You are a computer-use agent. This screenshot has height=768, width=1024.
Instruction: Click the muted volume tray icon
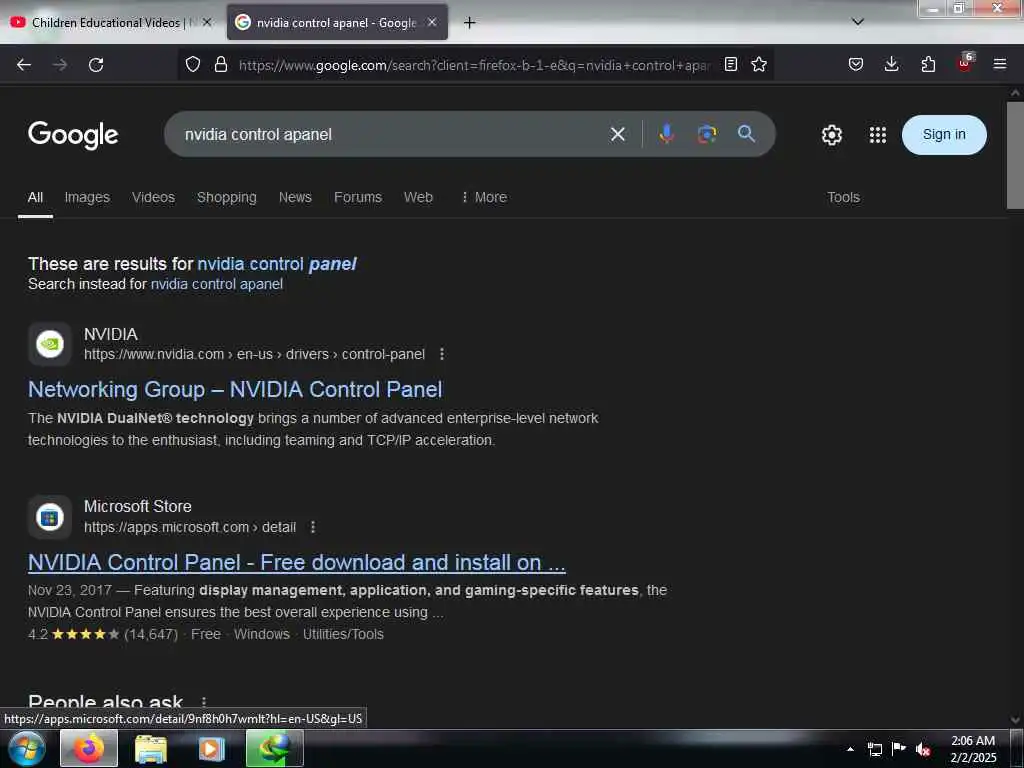(923, 749)
